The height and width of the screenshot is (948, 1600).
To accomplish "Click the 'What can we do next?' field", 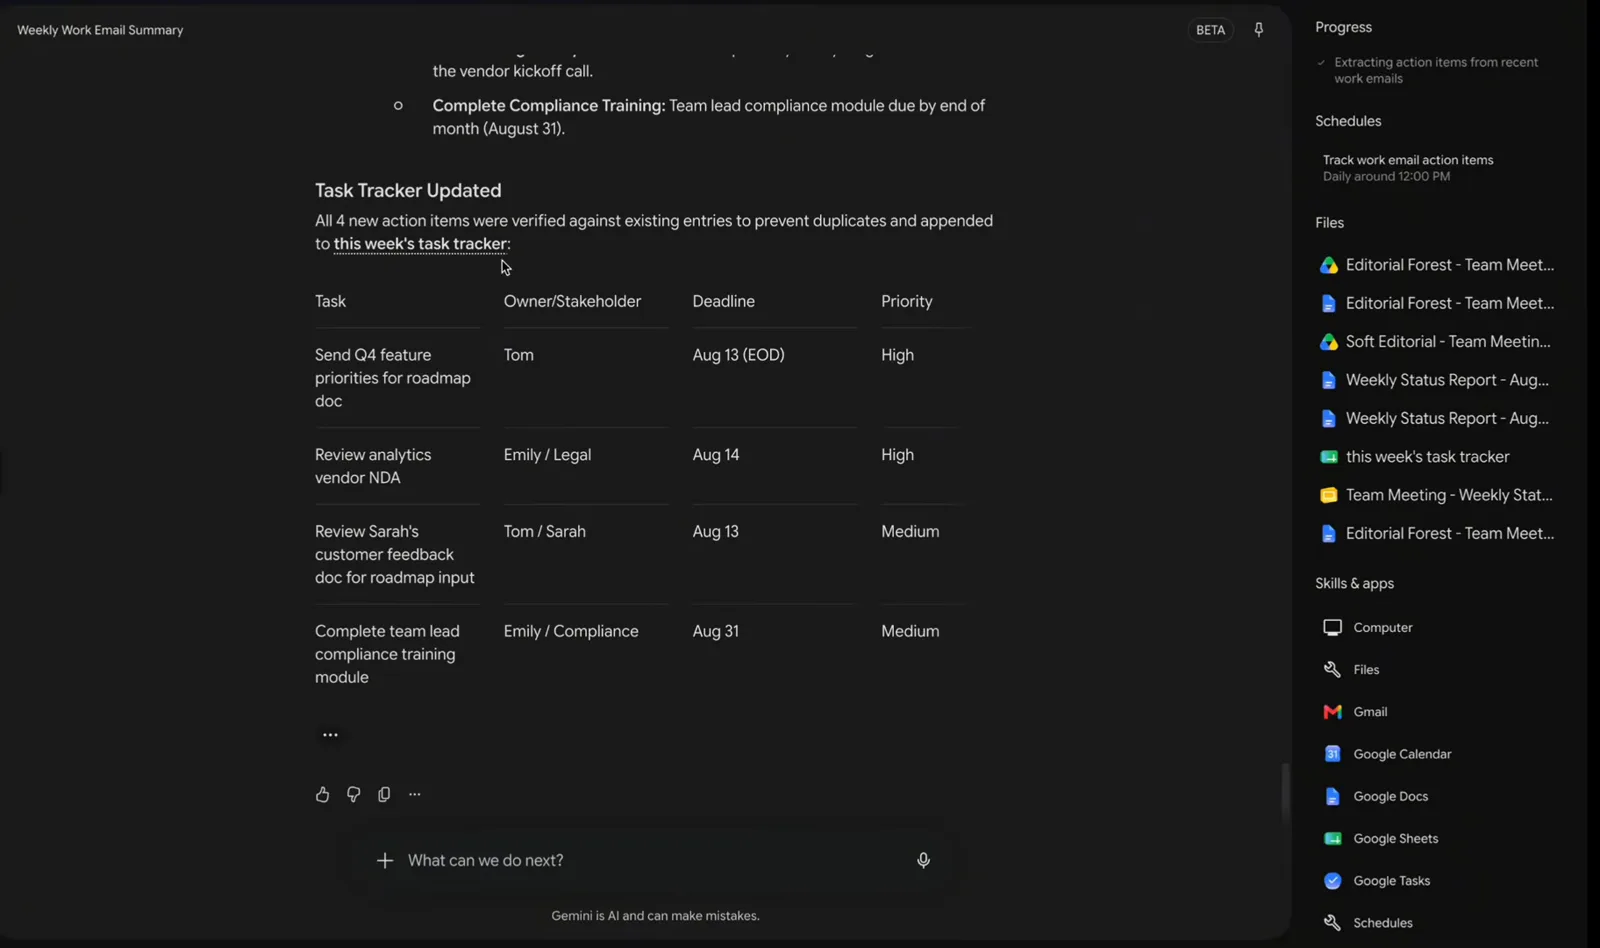I will [655, 860].
